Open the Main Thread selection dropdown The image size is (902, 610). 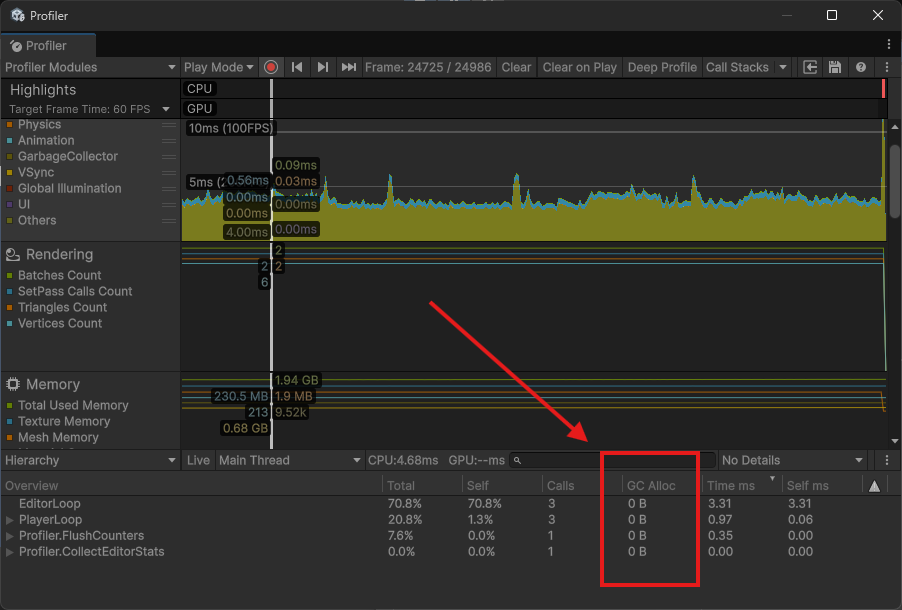289,460
